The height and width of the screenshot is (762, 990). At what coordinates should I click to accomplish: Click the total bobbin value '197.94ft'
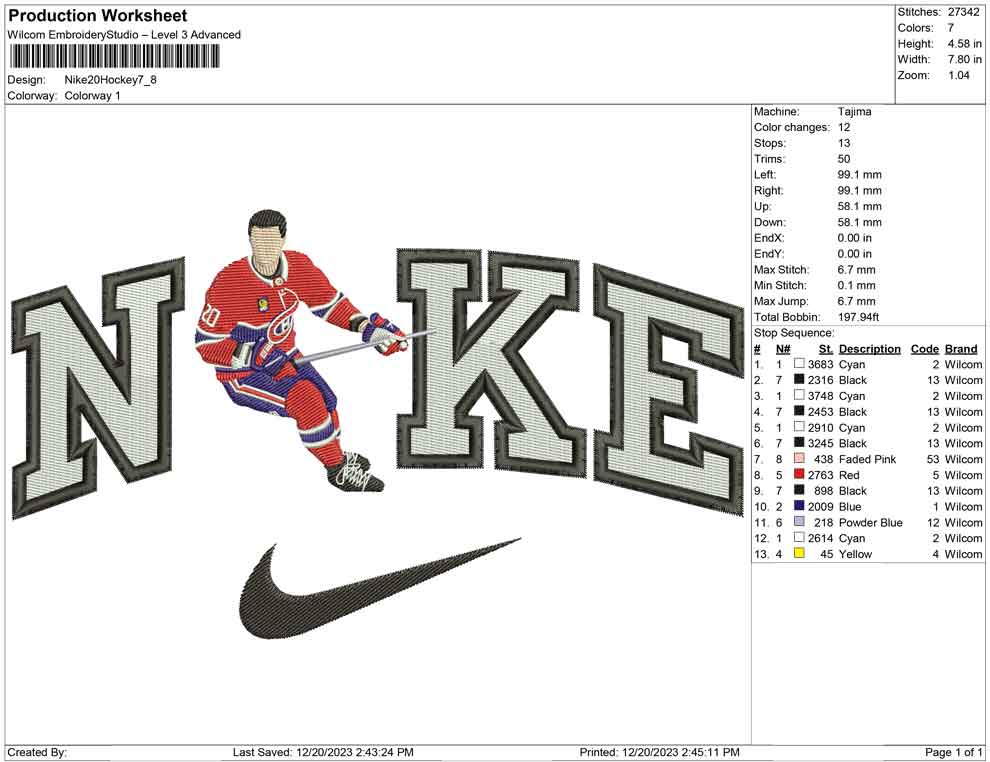858,317
